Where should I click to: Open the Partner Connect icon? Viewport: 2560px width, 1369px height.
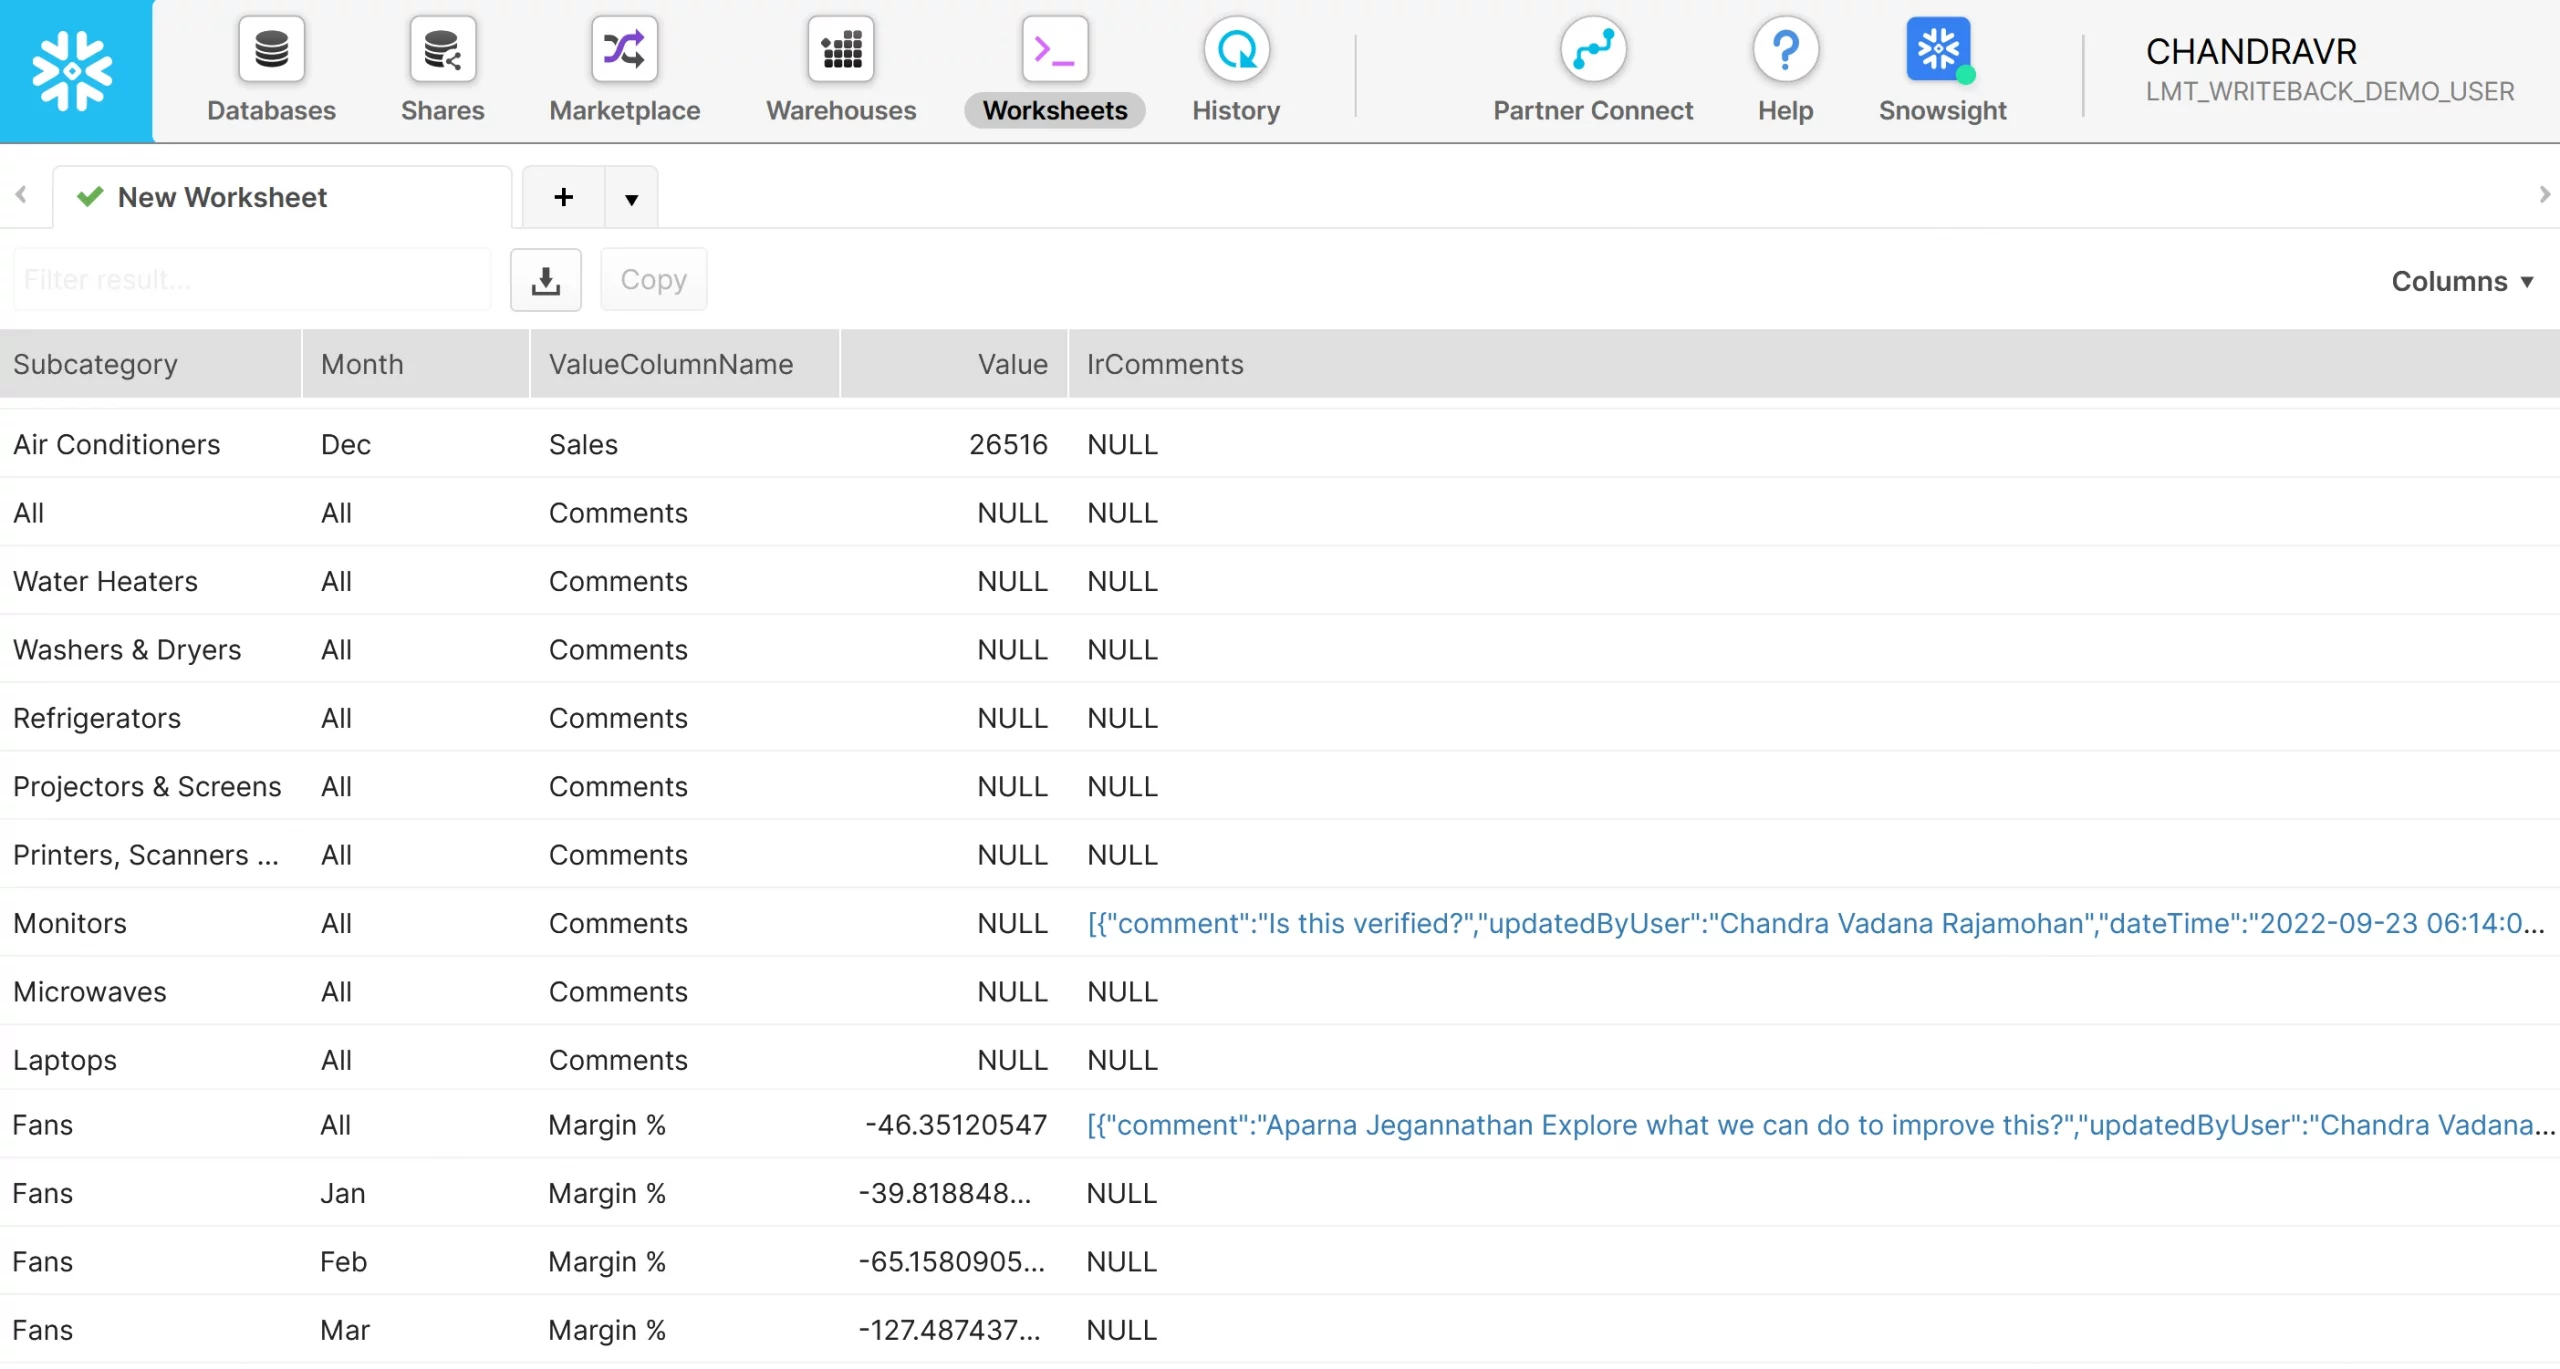1593,49
